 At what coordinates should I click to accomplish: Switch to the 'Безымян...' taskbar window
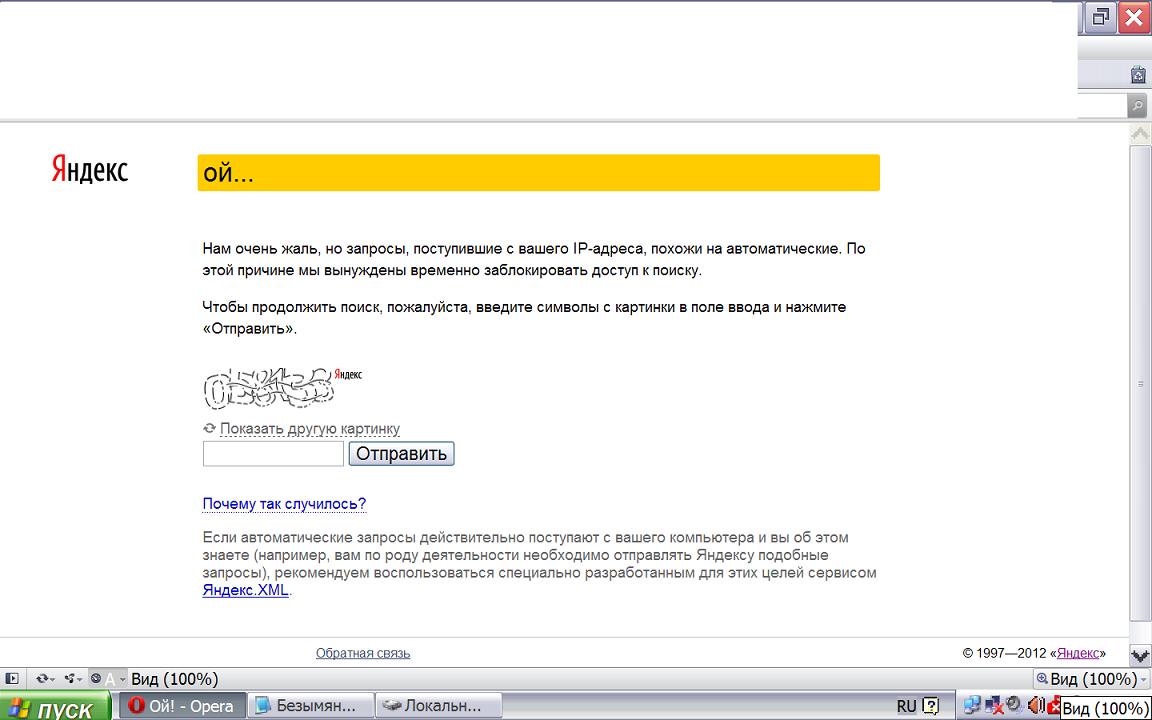(309, 707)
